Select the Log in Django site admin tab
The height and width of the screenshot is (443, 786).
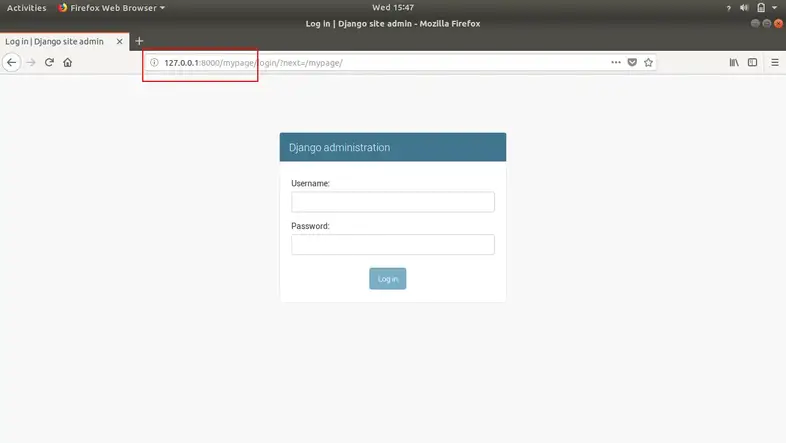coord(55,42)
